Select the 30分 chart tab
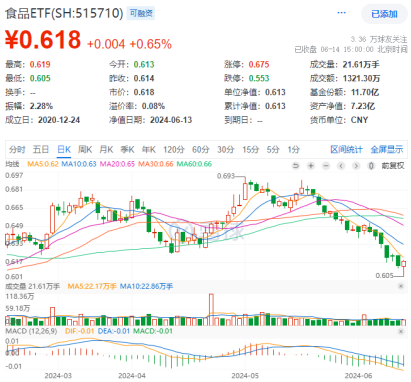411x382 pixels. point(226,149)
